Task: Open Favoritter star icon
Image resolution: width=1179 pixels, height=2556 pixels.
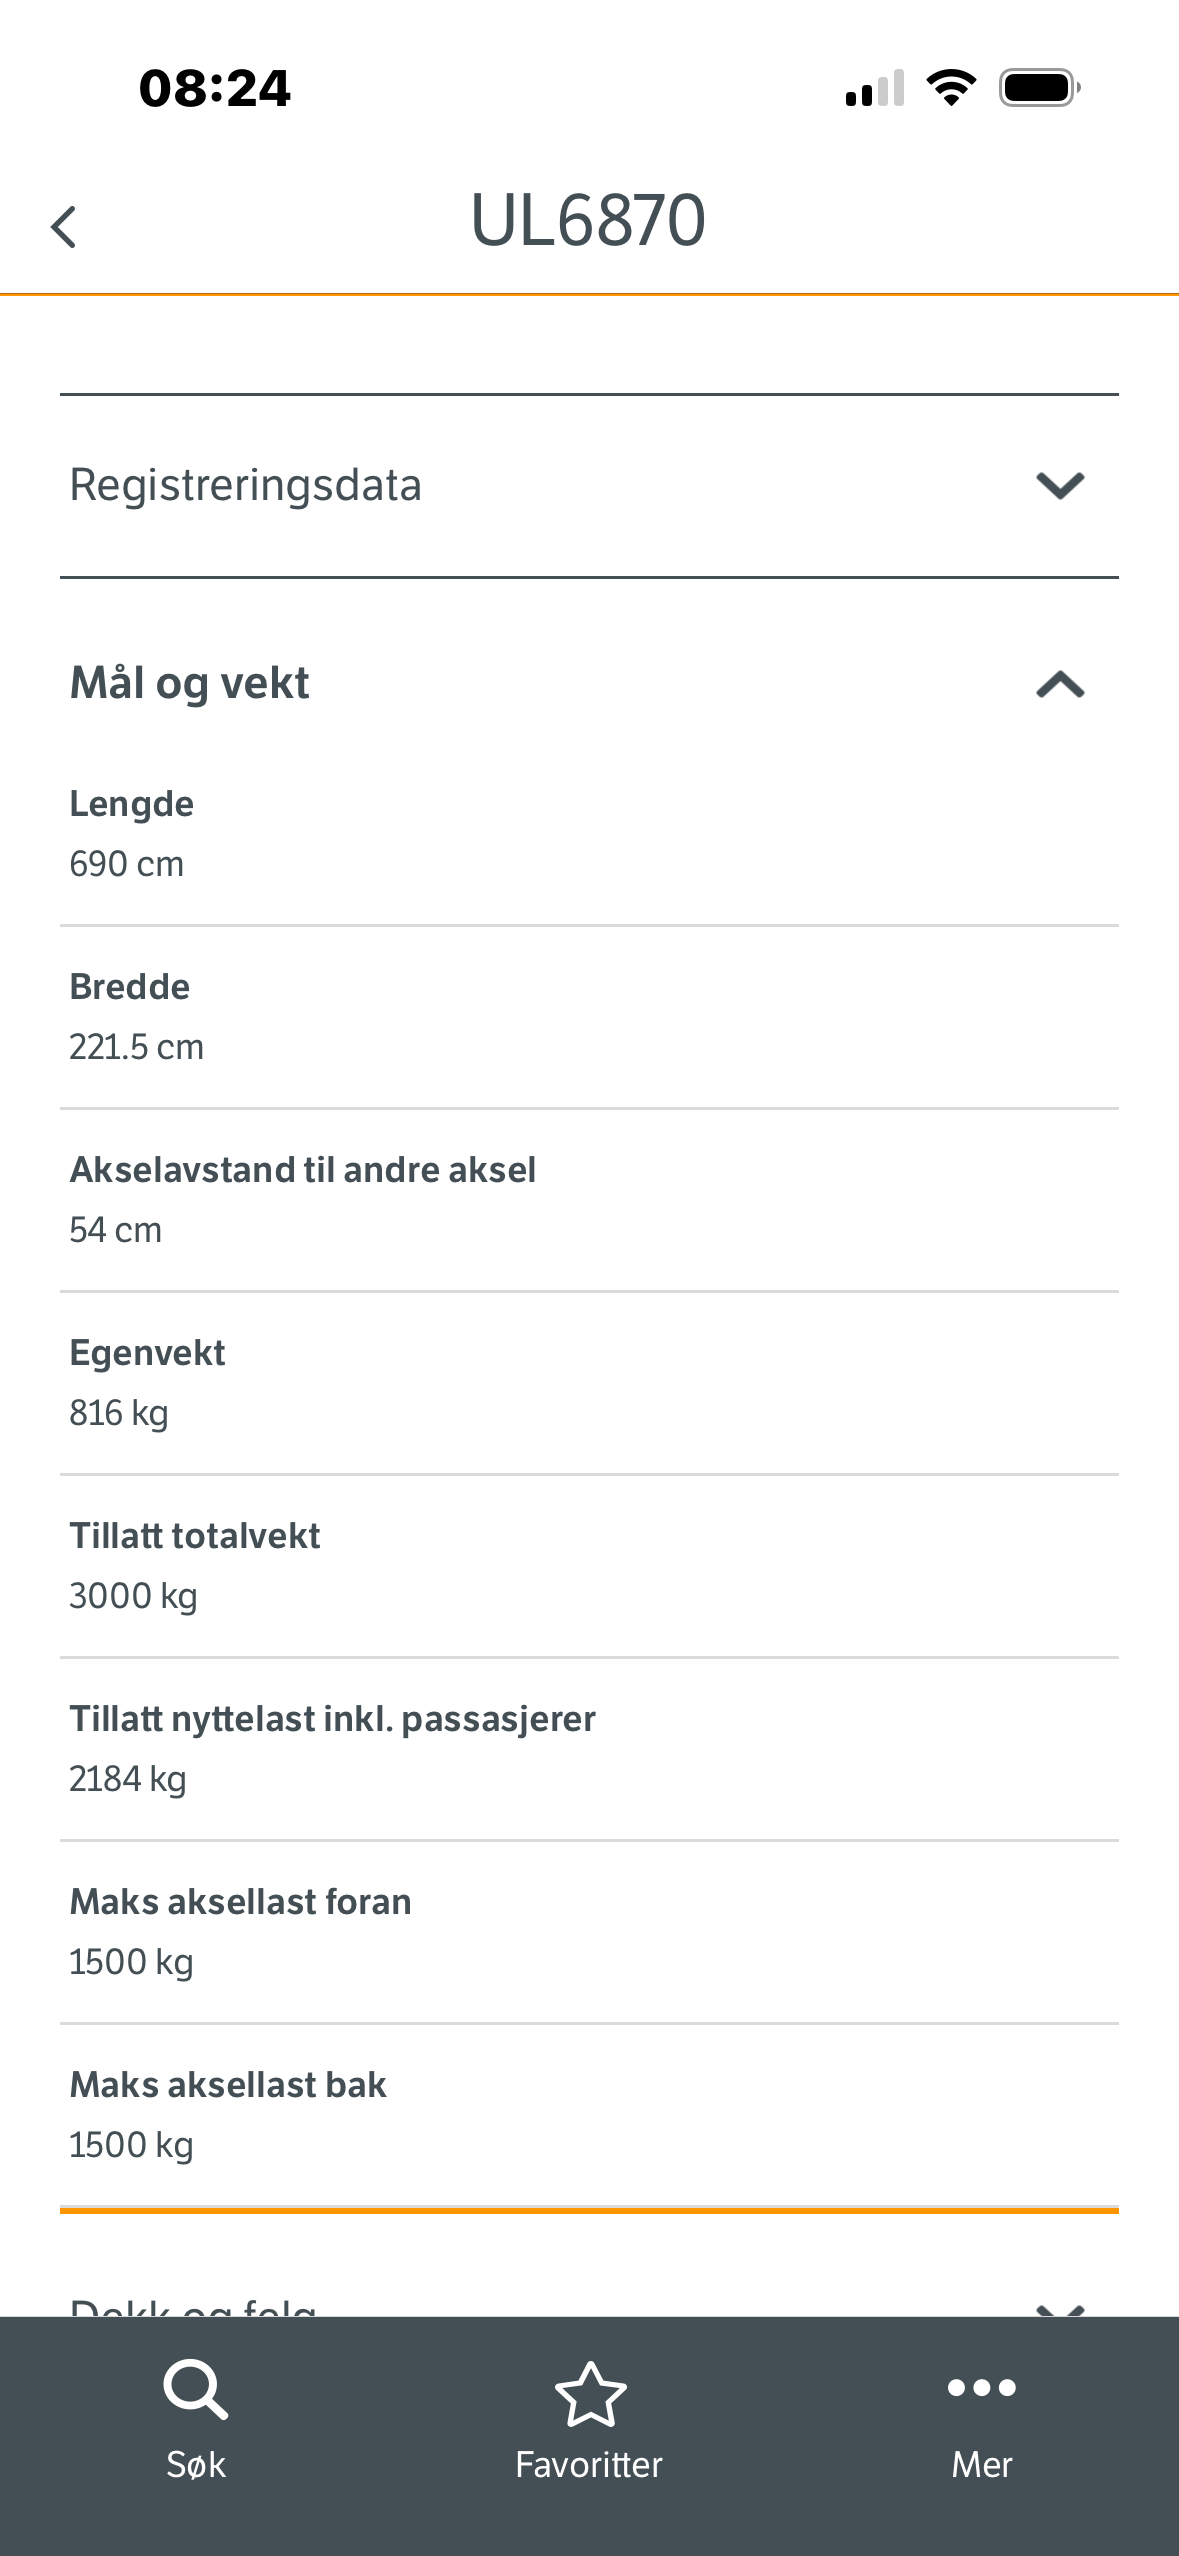Action: pyautogui.click(x=590, y=2394)
